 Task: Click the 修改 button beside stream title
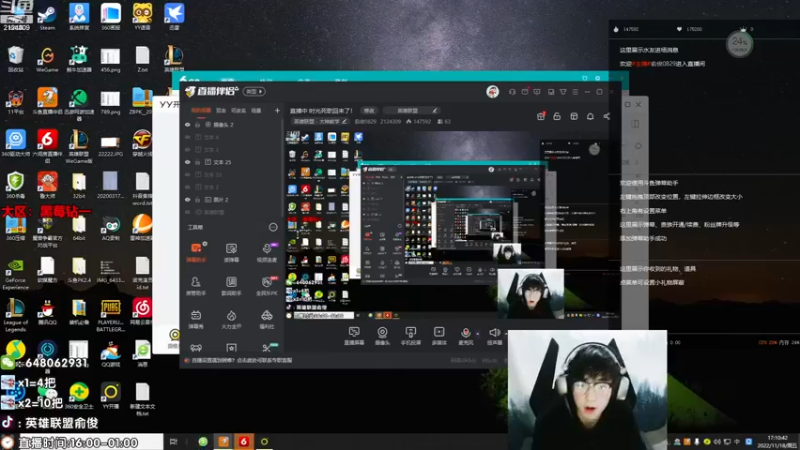[x=369, y=110]
